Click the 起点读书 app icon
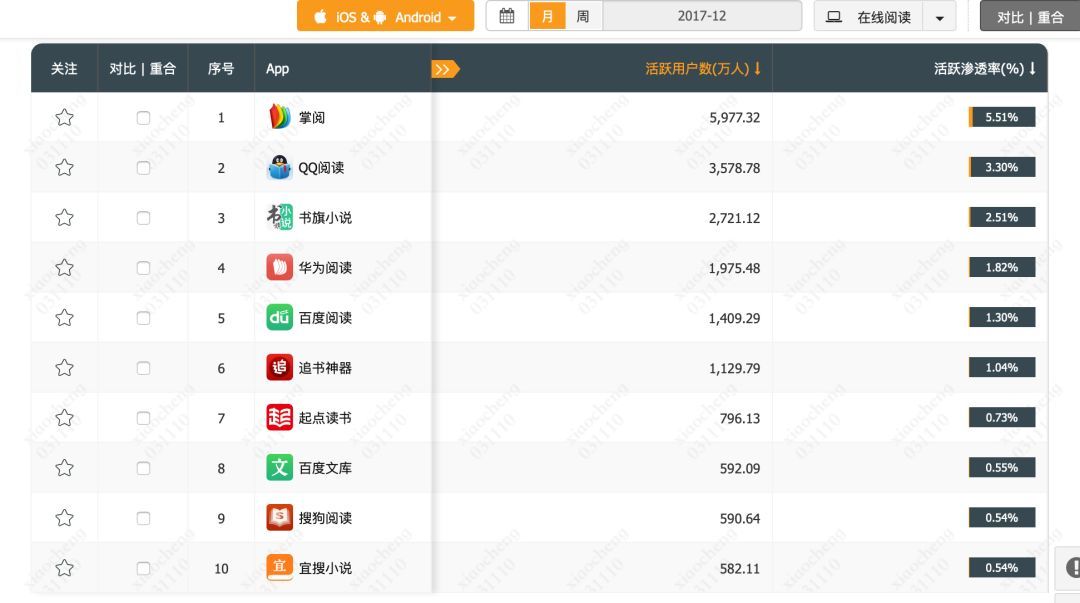 coord(279,417)
